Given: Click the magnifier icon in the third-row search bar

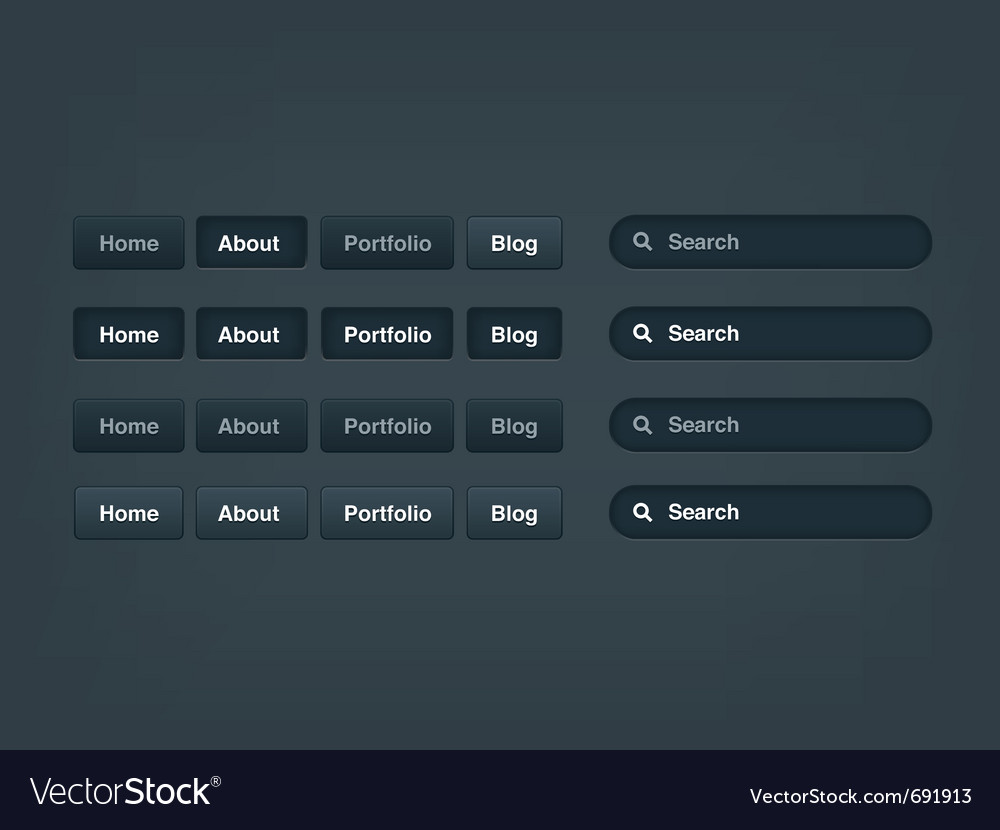Looking at the screenshot, I should [x=643, y=425].
